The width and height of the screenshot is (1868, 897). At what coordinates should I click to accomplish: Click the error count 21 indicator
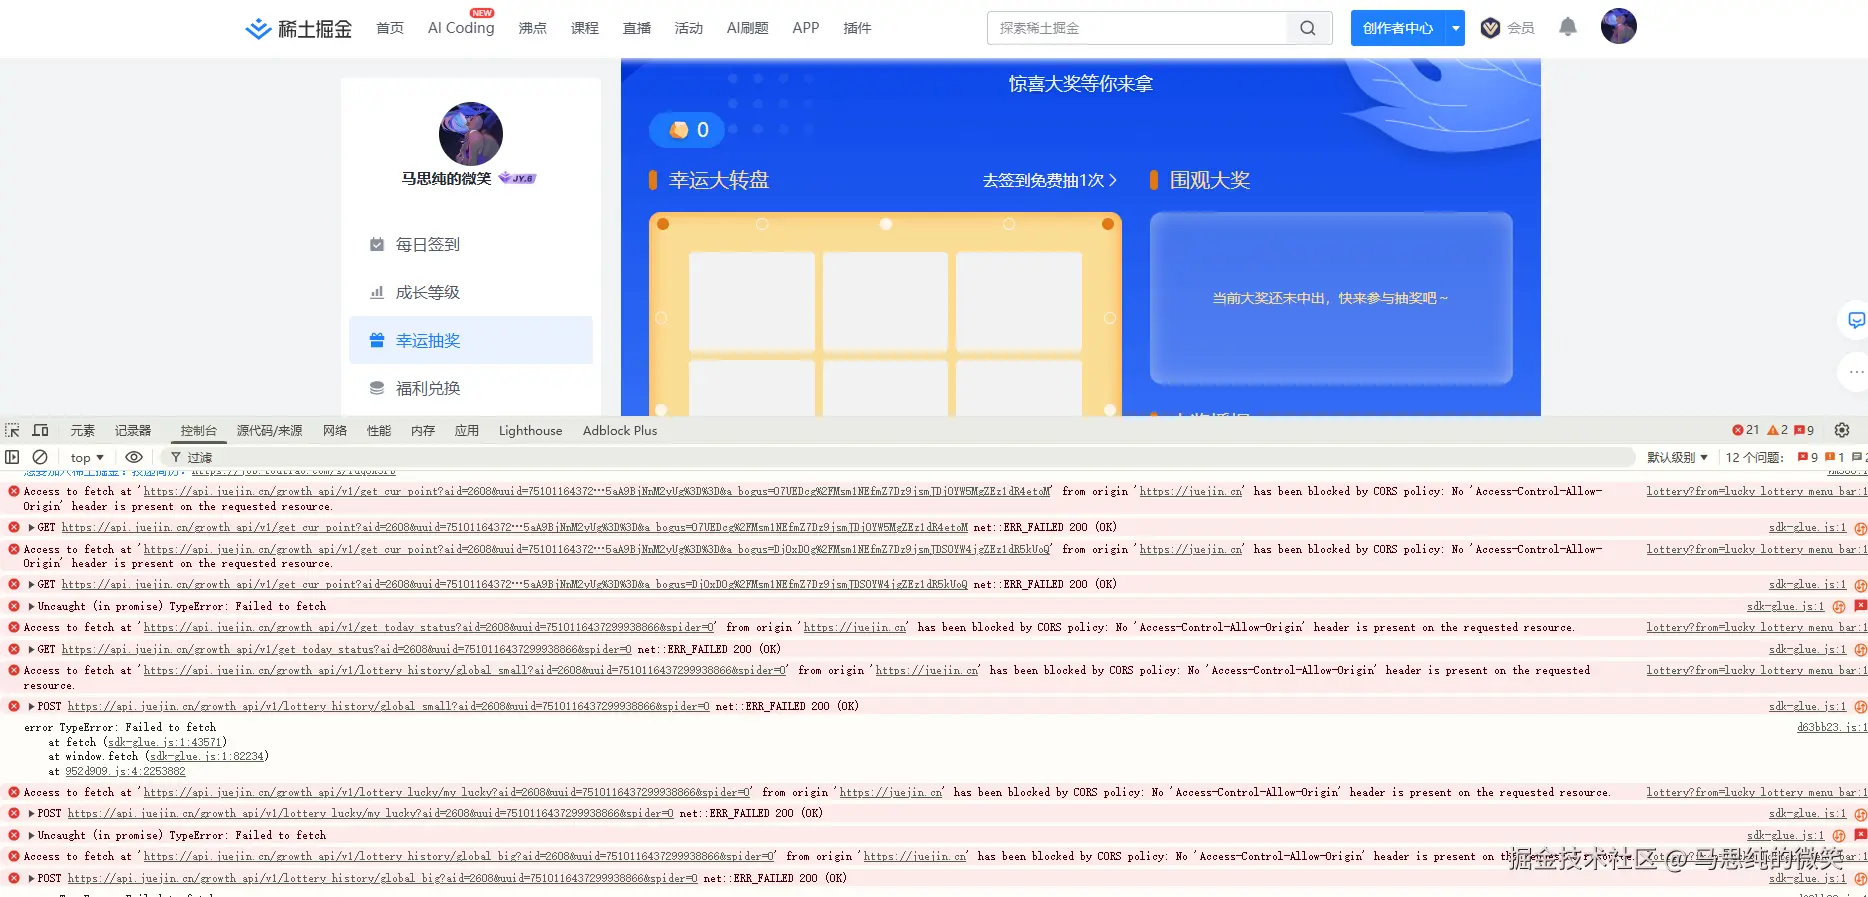click(x=1746, y=430)
